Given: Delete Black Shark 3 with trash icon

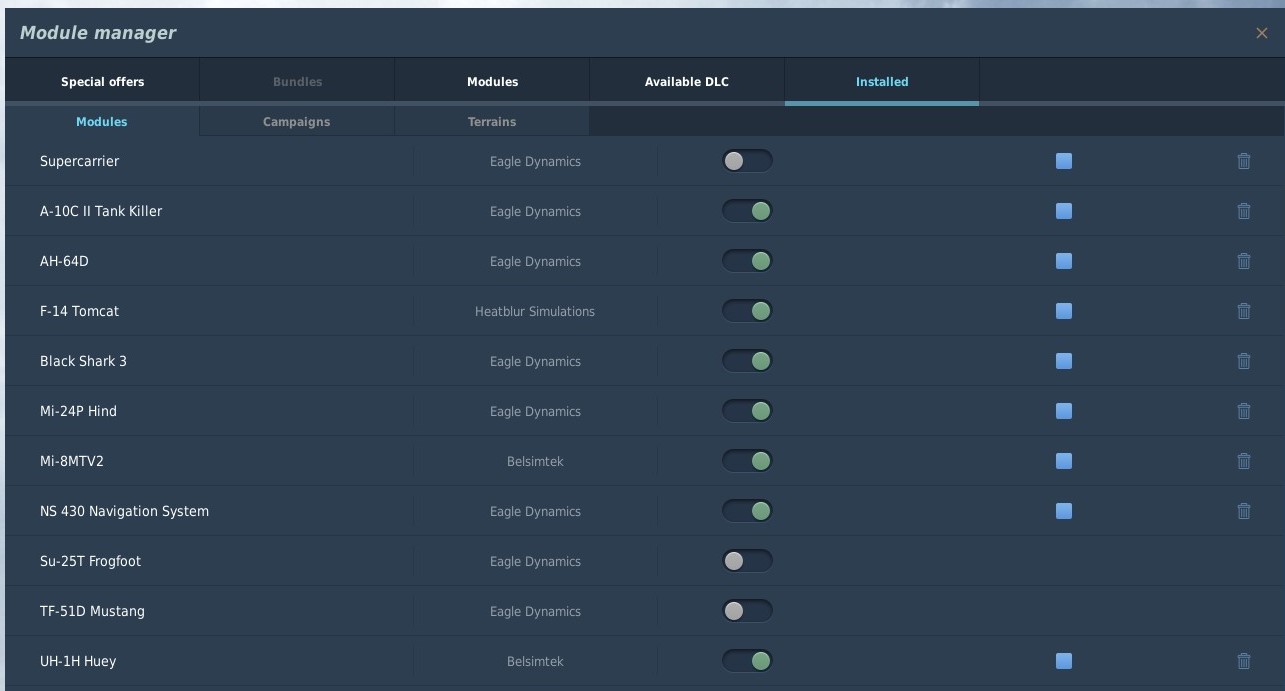Looking at the screenshot, I should [x=1244, y=361].
